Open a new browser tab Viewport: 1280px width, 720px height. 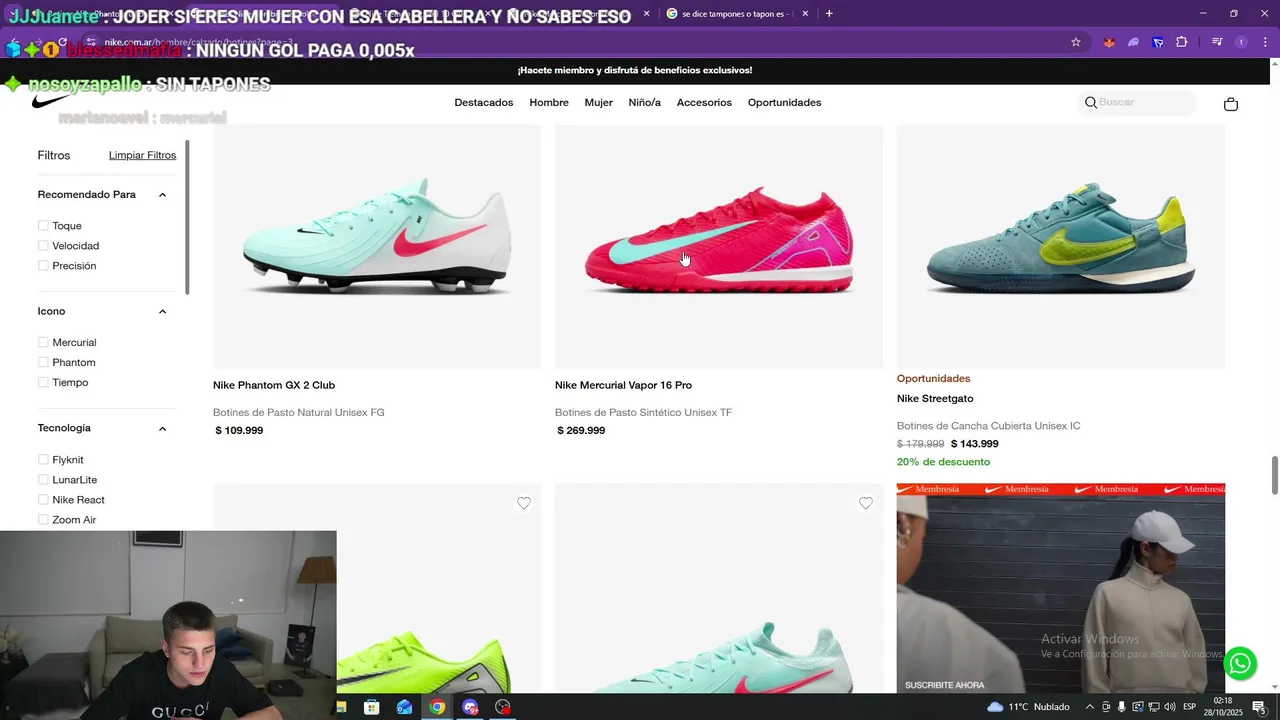coord(829,14)
